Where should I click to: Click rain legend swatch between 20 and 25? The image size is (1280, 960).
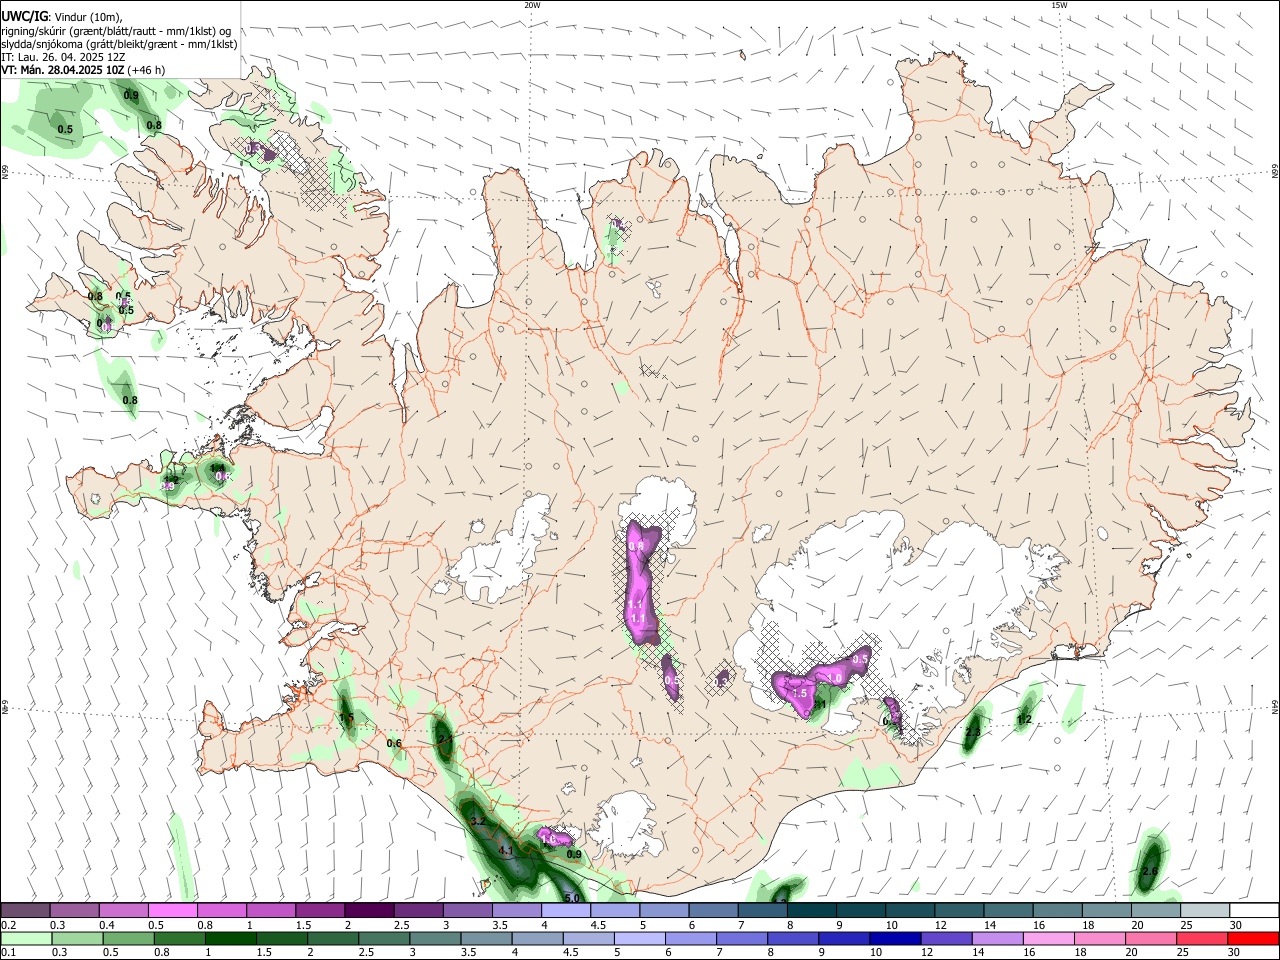[x=1150, y=938]
